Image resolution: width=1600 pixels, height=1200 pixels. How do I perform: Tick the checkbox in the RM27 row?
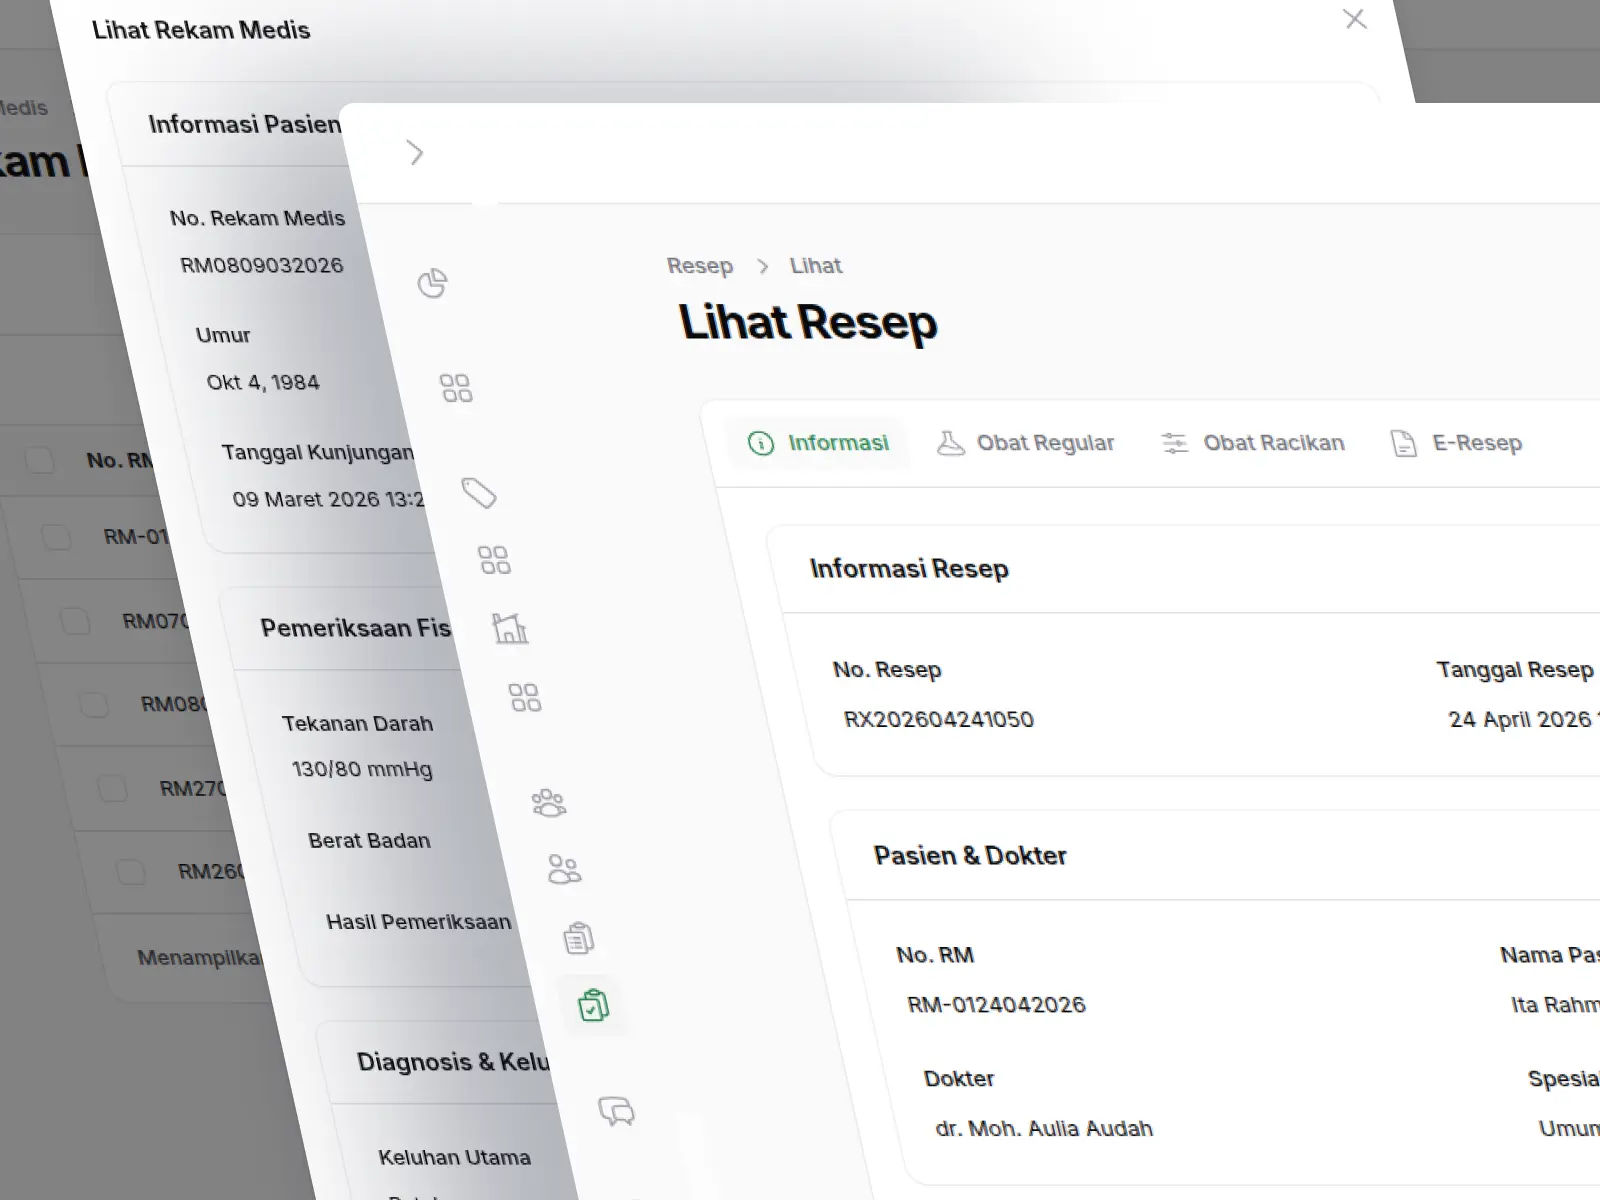point(112,788)
